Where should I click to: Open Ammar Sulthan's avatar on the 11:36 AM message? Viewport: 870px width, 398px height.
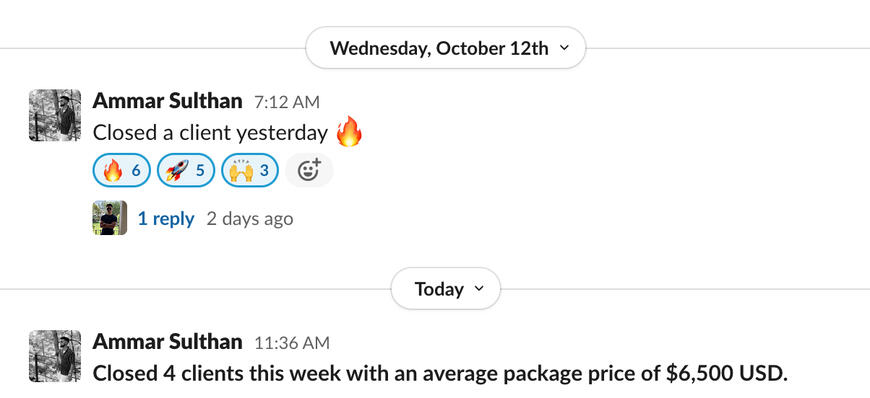[55, 356]
